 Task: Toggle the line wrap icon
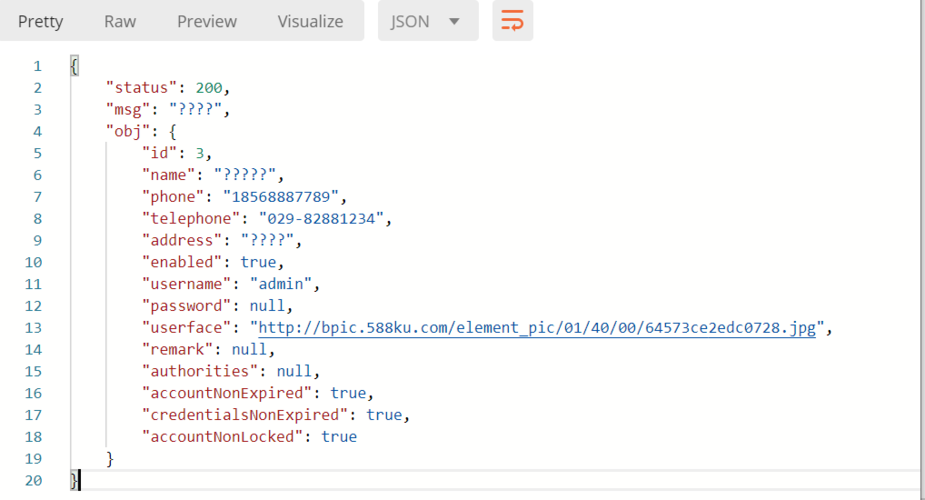click(x=512, y=21)
